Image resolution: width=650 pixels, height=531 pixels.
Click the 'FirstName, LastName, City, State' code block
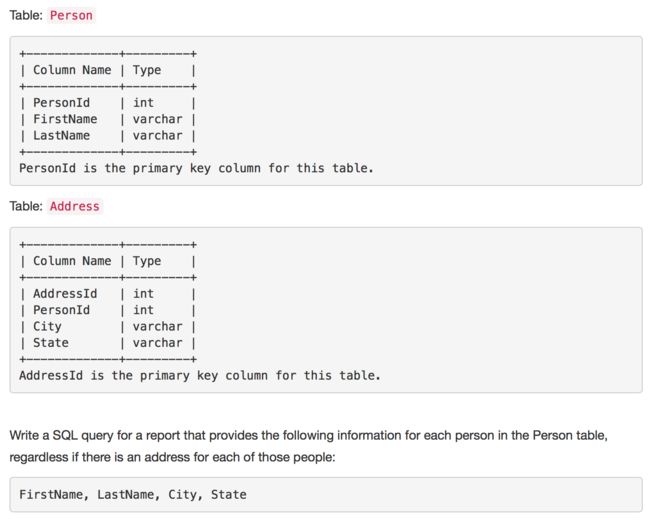[x=326, y=495]
